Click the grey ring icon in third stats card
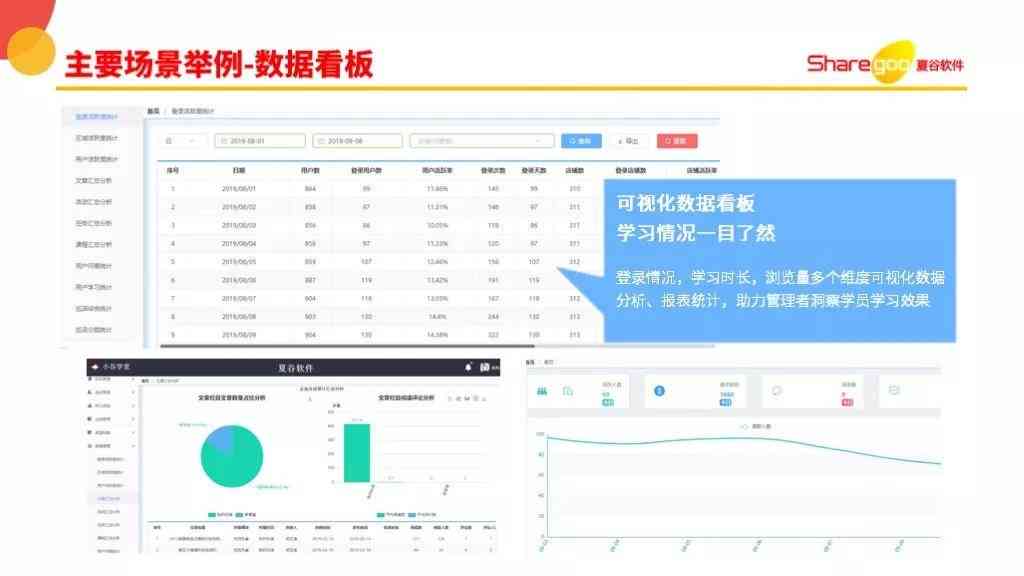 [776, 391]
